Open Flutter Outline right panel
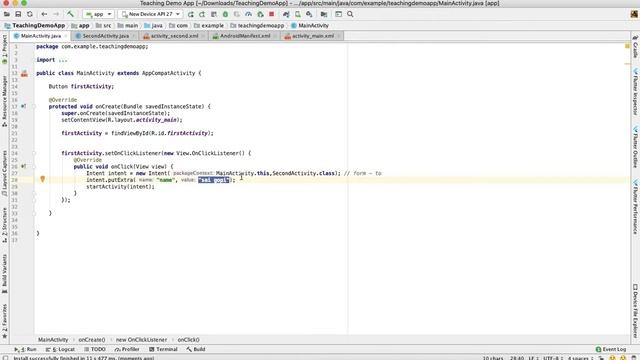Image resolution: width=640 pixels, height=360 pixels. pos(636,147)
